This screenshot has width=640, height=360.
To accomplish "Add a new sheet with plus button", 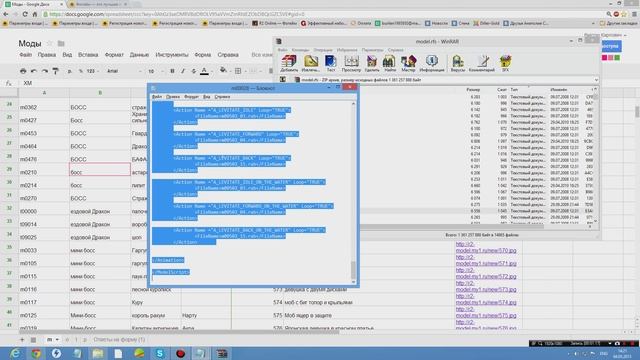I will 22,340.
